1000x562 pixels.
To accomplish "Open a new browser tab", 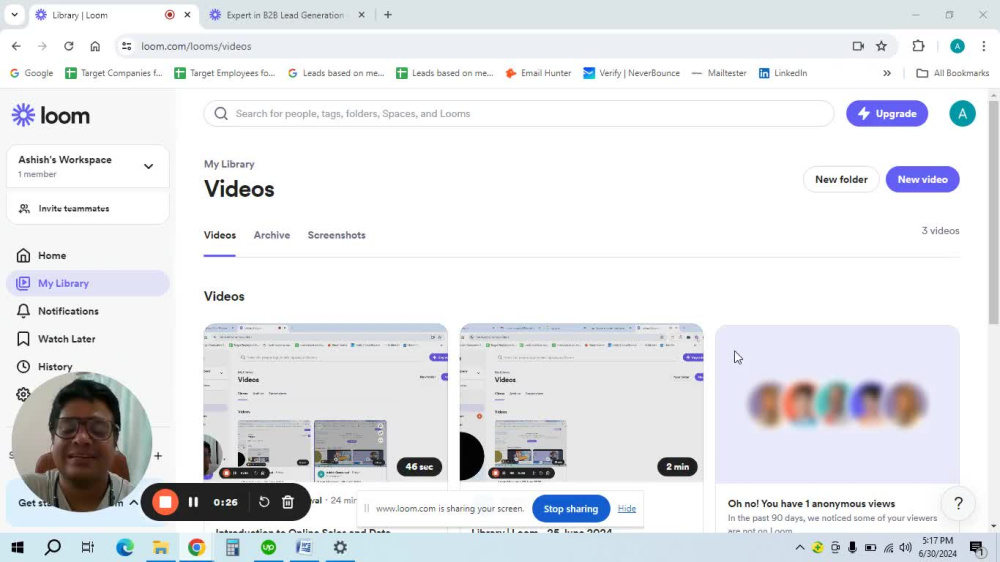I will 388,15.
